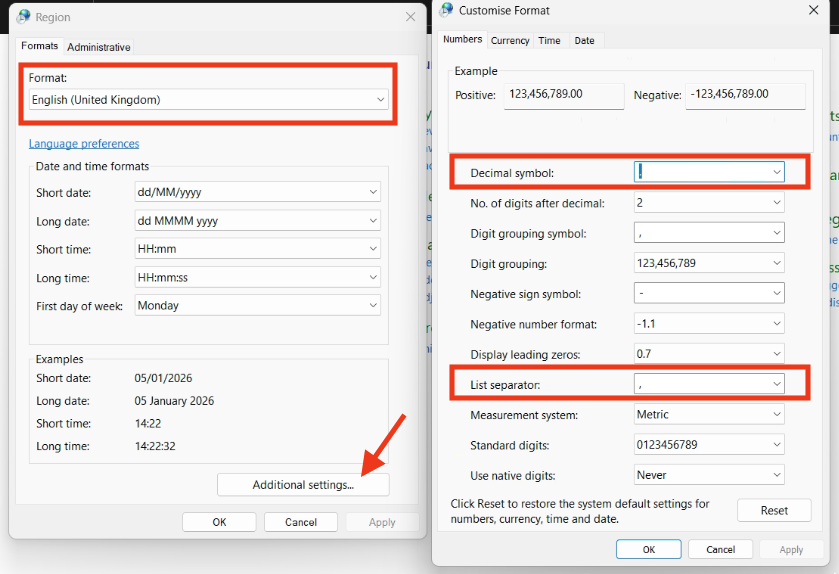Viewport: 839px width, 574px height.
Task: Open the Time tab
Action: [549, 41]
